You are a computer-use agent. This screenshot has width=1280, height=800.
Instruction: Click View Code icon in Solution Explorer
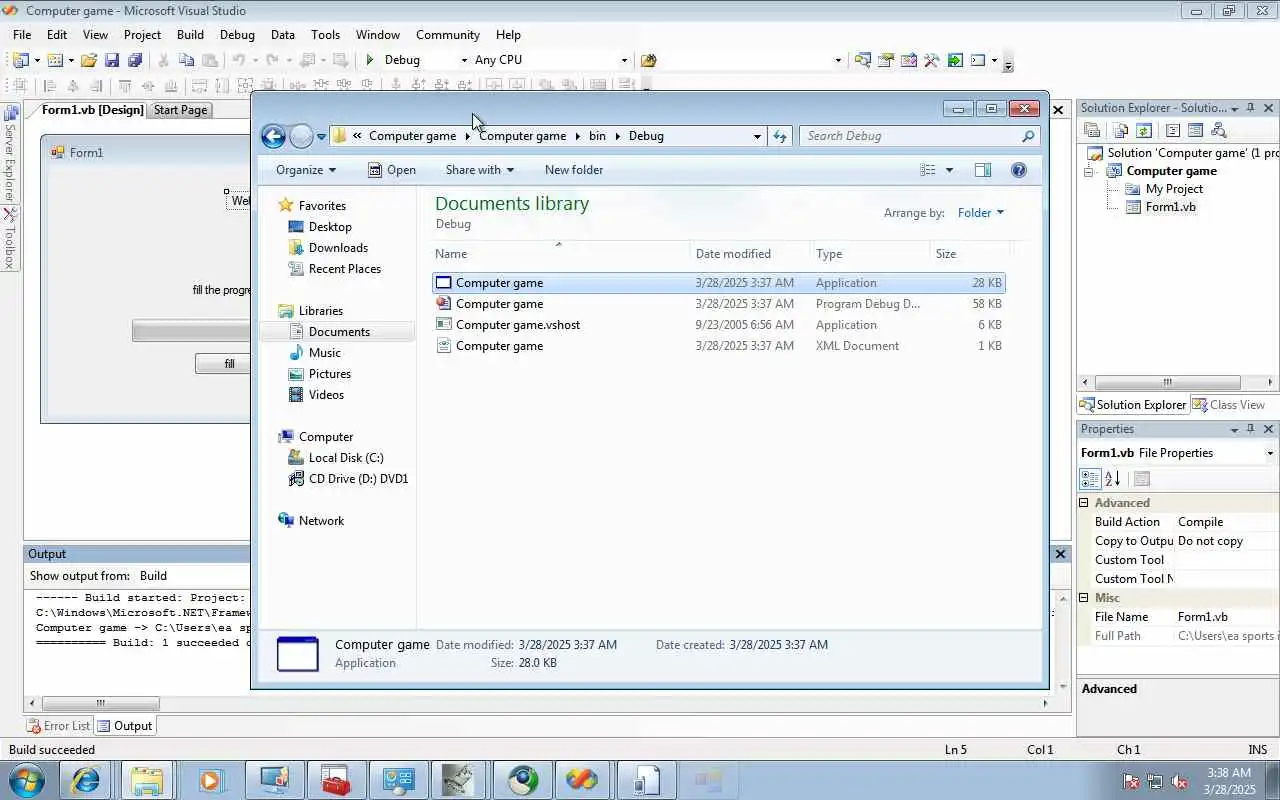(1172, 130)
